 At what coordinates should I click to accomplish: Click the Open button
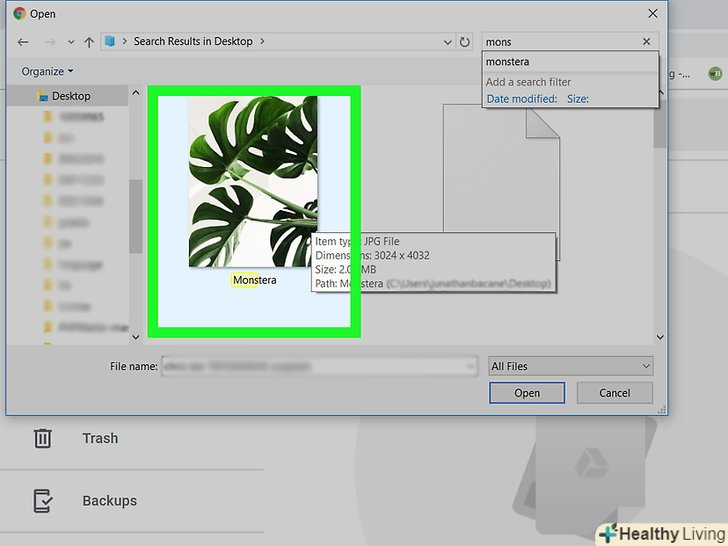(x=527, y=393)
